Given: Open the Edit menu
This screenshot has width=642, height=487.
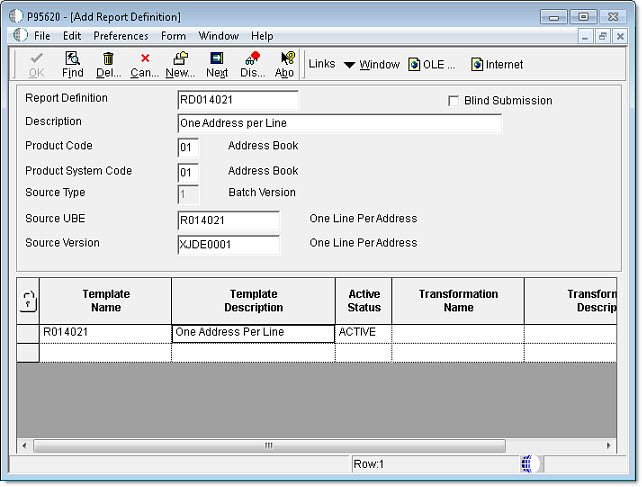Looking at the screenshot, I should click(x=72, y=36).
